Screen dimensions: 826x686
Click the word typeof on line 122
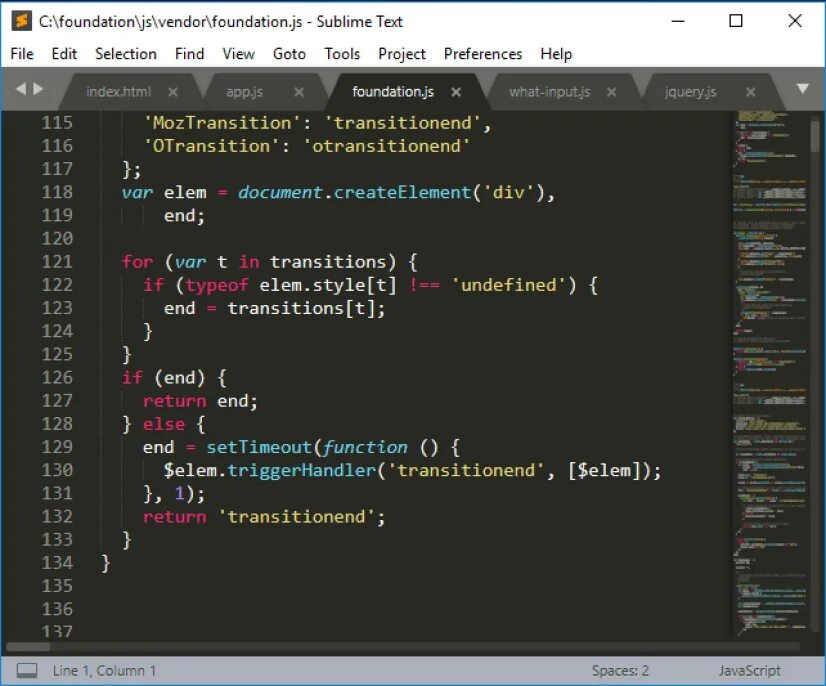[217, 285]
